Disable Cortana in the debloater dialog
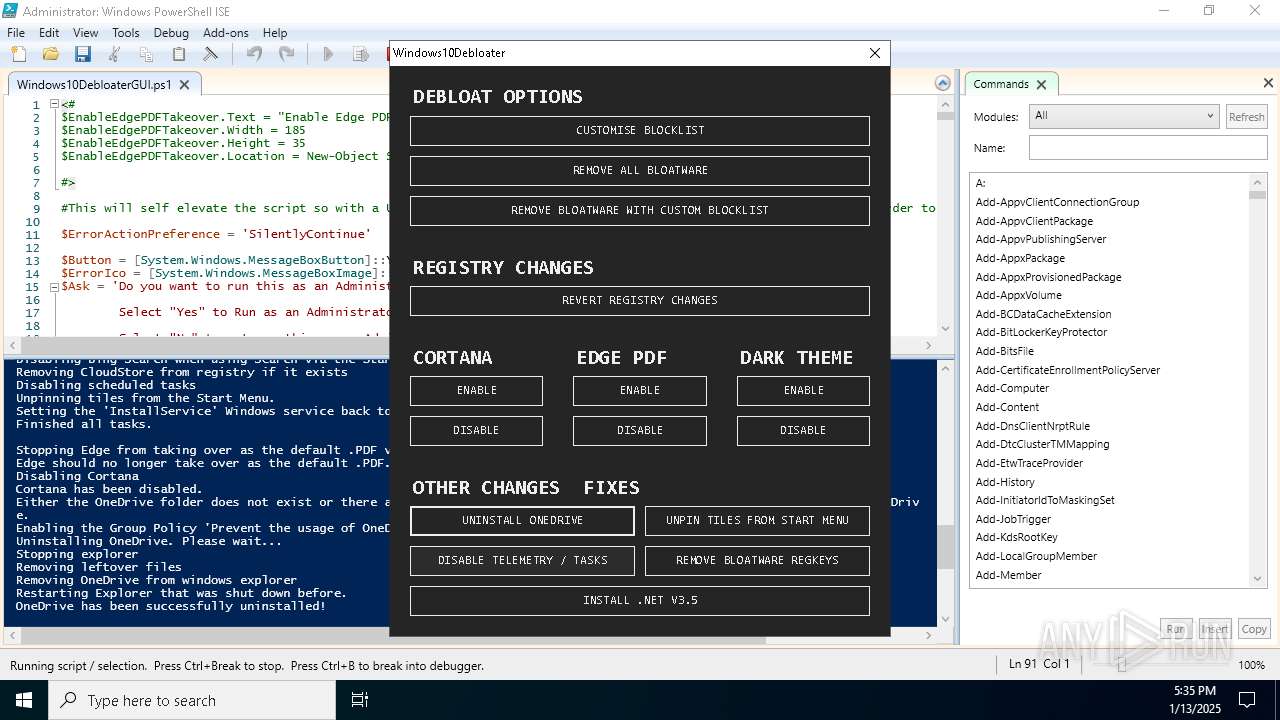Screen dimensions: 1280x720 (476, 431)
